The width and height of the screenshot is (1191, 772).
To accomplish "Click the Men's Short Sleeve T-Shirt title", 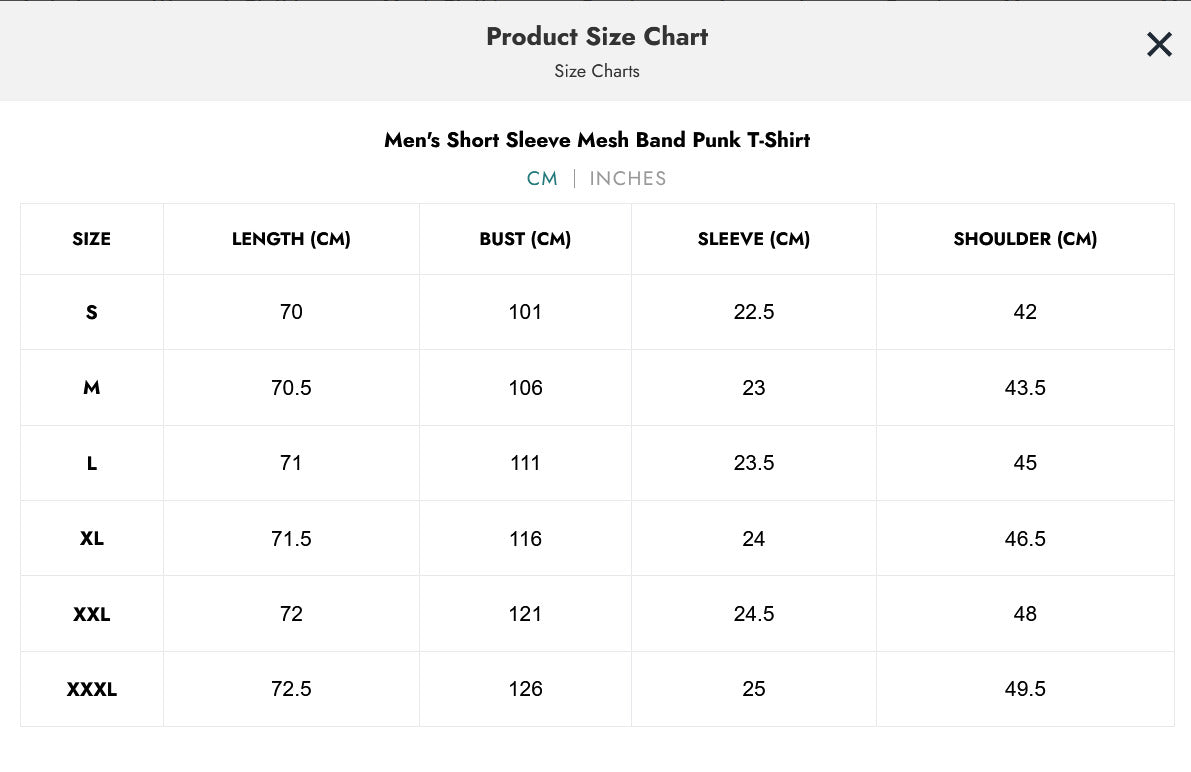I will 597,140.
